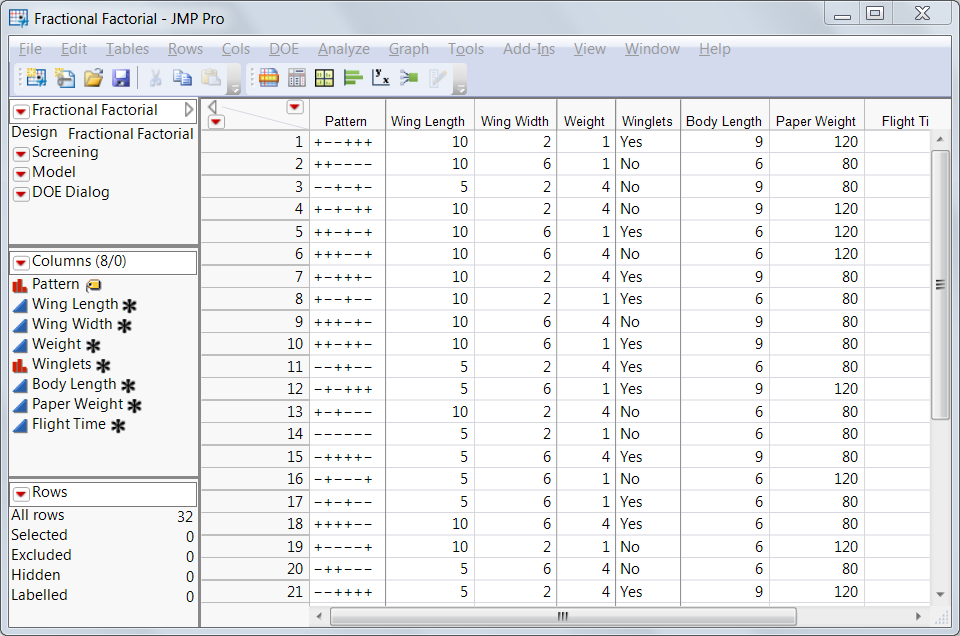Viewport: 960px width, 636px height.
Task: Open the Tables menu
Action: point(127,49)
